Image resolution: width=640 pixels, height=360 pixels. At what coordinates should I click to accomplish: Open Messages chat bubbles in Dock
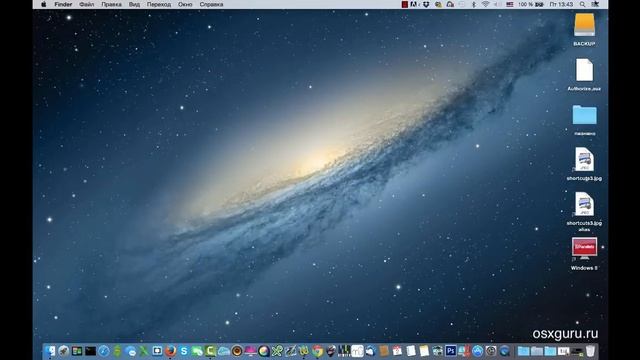(x=131, y=351)
